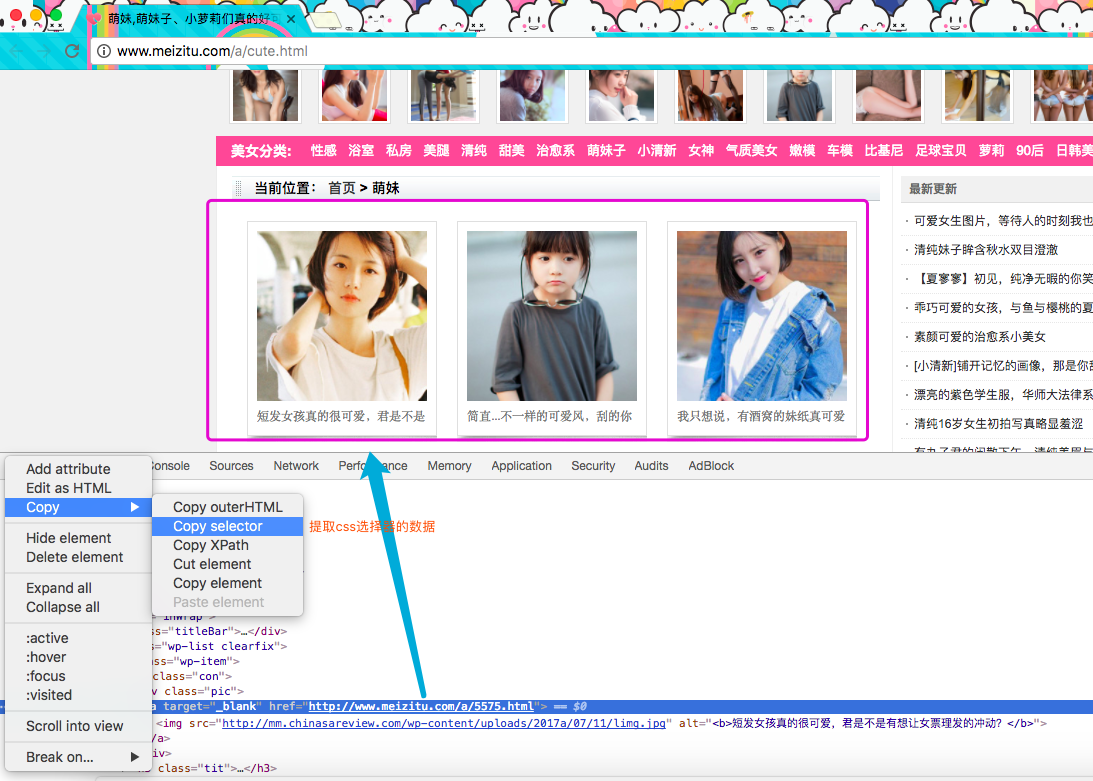Click the browser back arrow
Screen dimensions: 1093x781
[x=16, y=52]
